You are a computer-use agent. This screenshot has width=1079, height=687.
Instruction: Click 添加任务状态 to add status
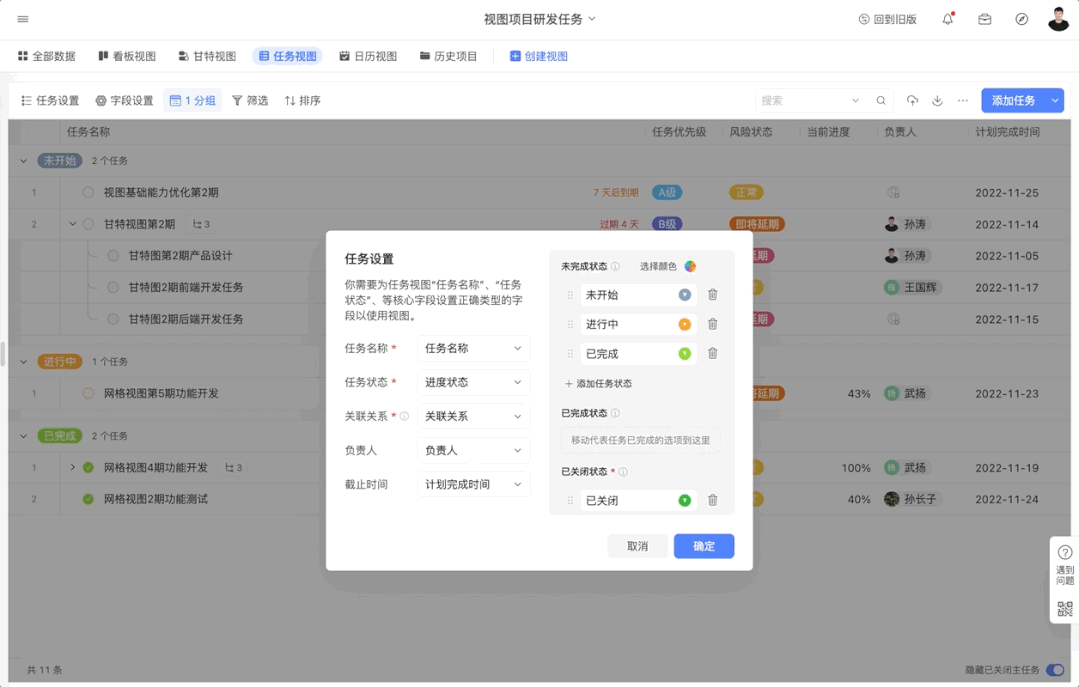click(598, 384)
